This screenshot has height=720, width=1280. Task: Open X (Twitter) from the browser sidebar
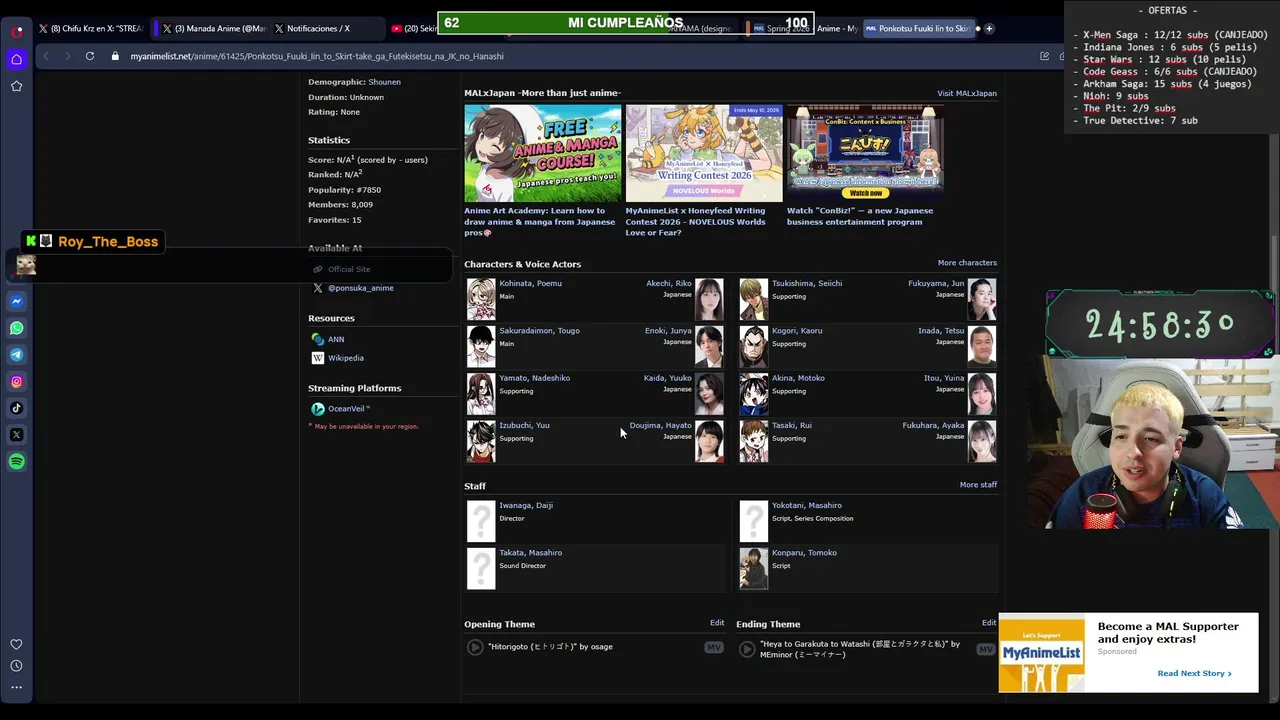click(17, 435)
